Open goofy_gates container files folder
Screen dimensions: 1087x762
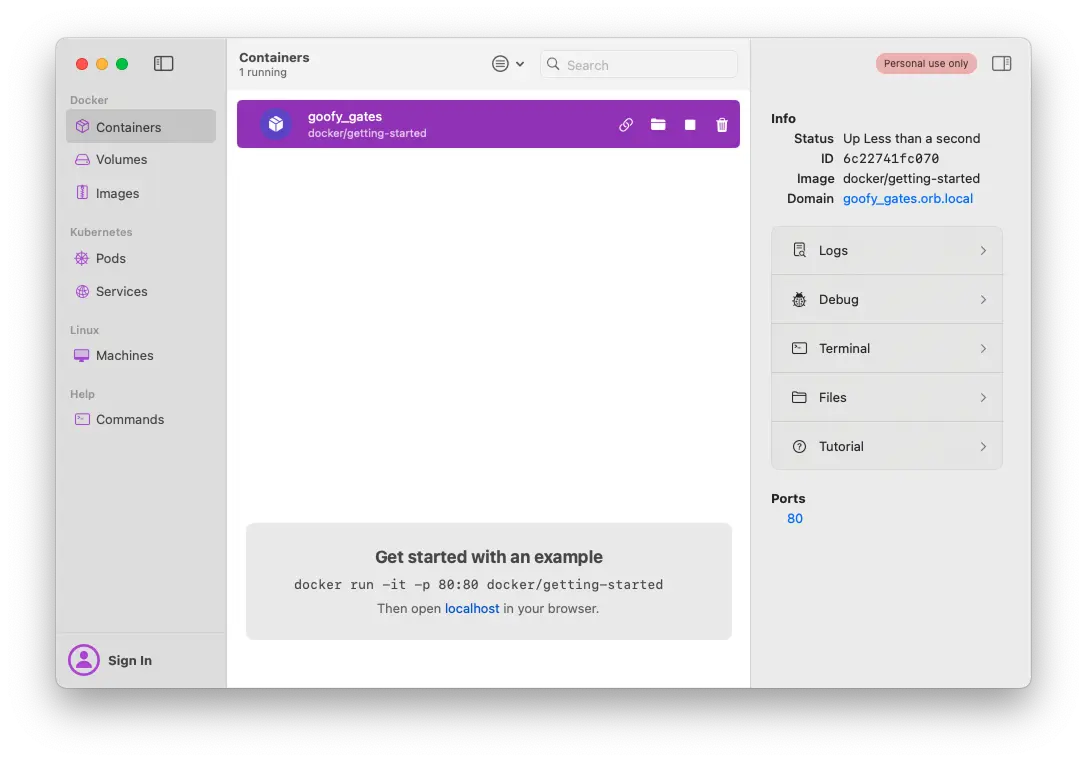(658, 124)
